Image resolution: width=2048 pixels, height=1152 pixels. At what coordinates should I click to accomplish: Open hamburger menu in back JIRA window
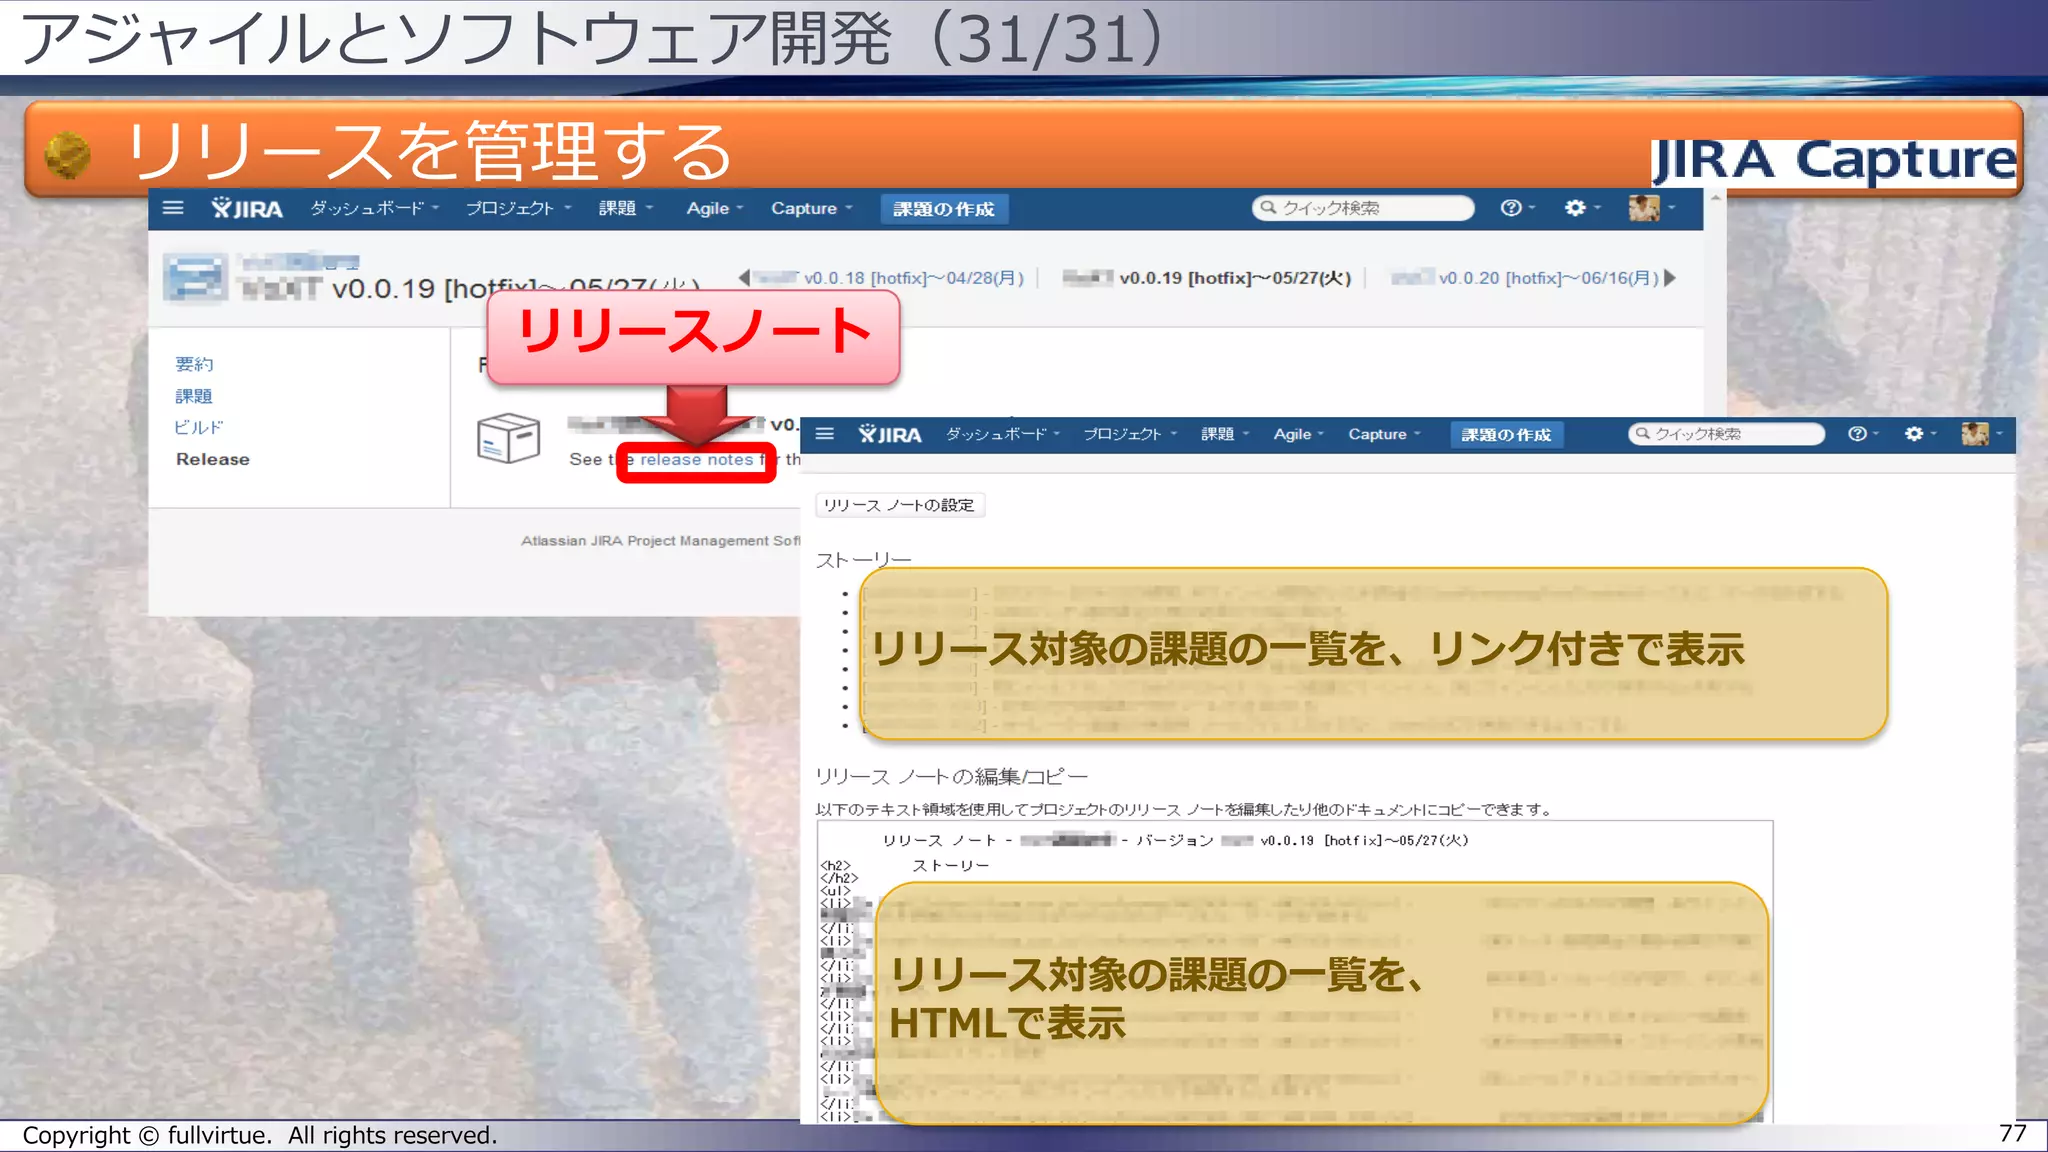tap(173, 208)
